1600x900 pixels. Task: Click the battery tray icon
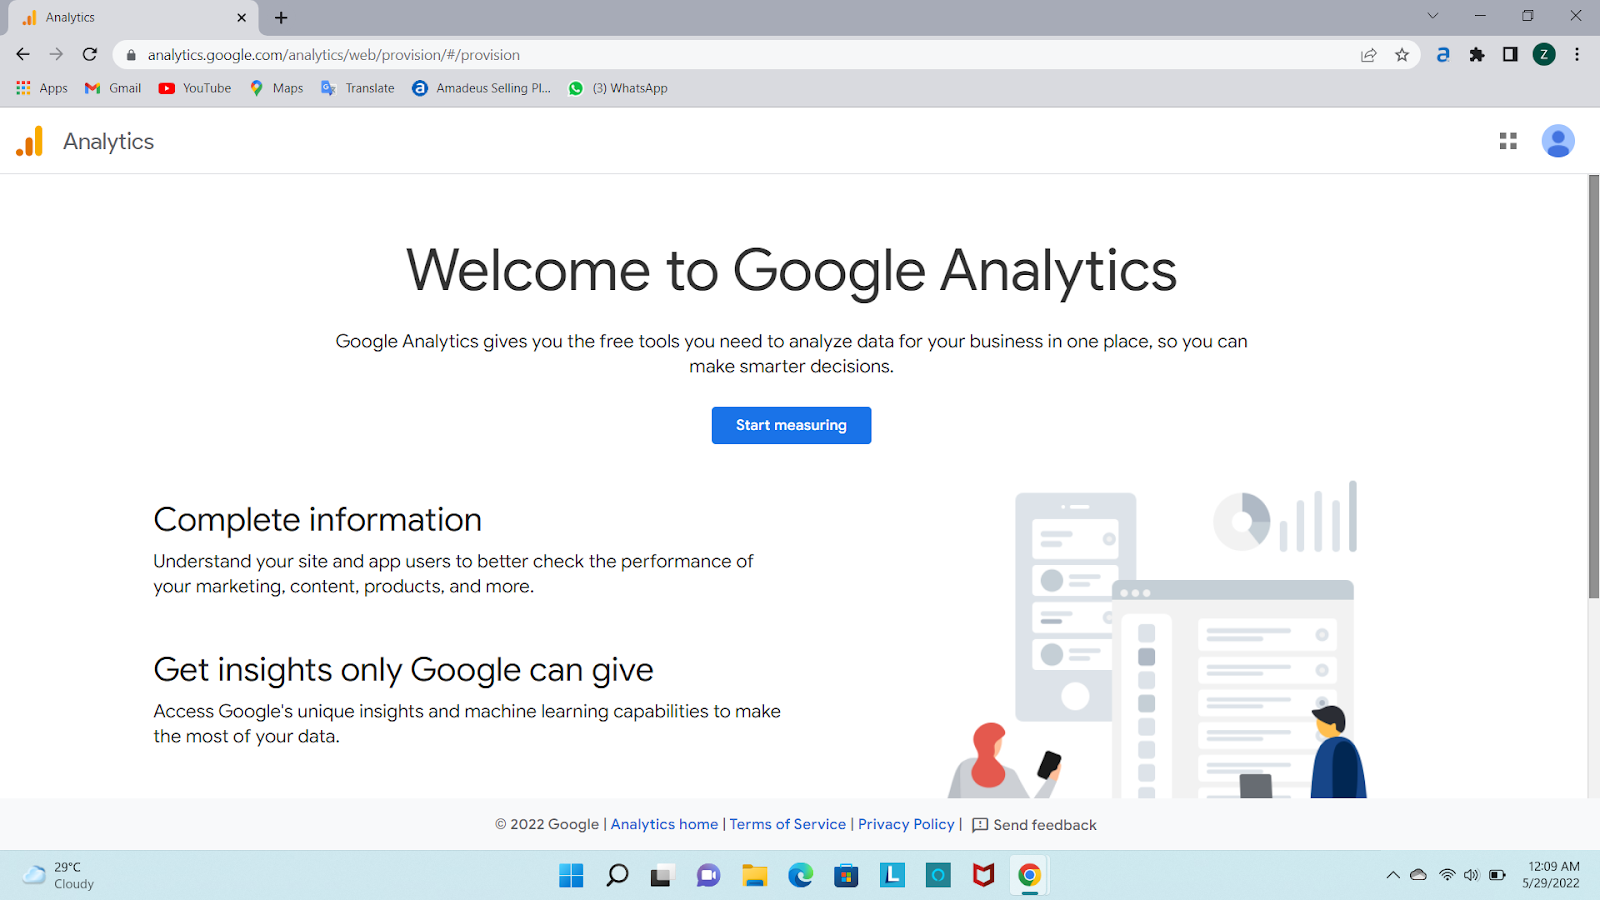1497,875
